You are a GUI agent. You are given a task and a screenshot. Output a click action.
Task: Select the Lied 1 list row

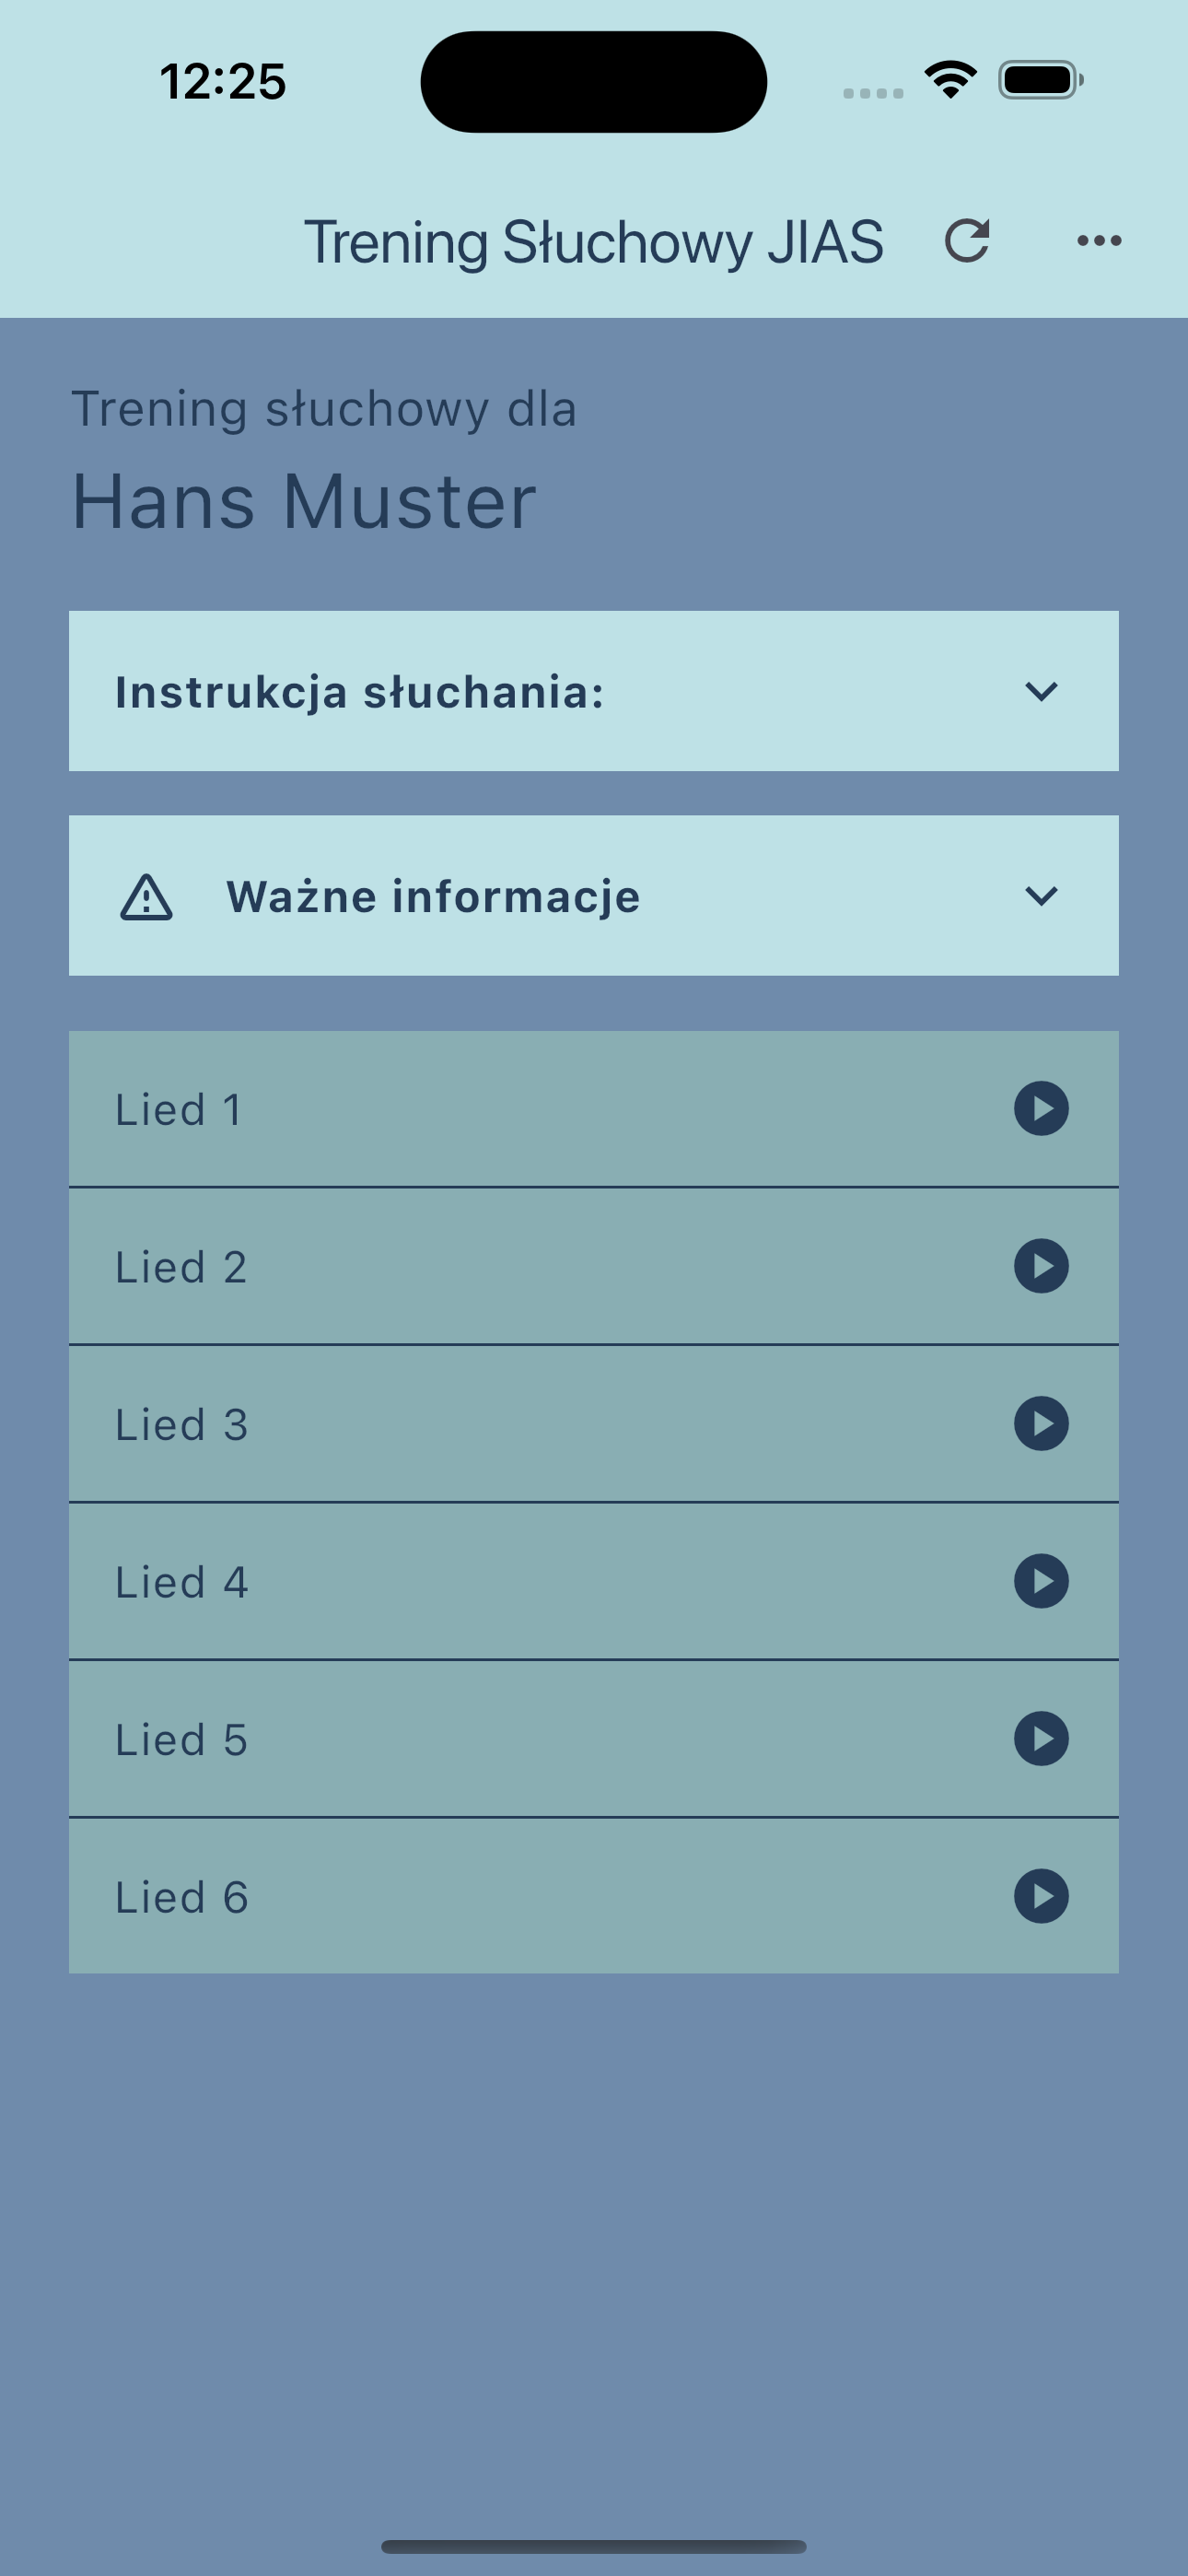[593, 1109]
